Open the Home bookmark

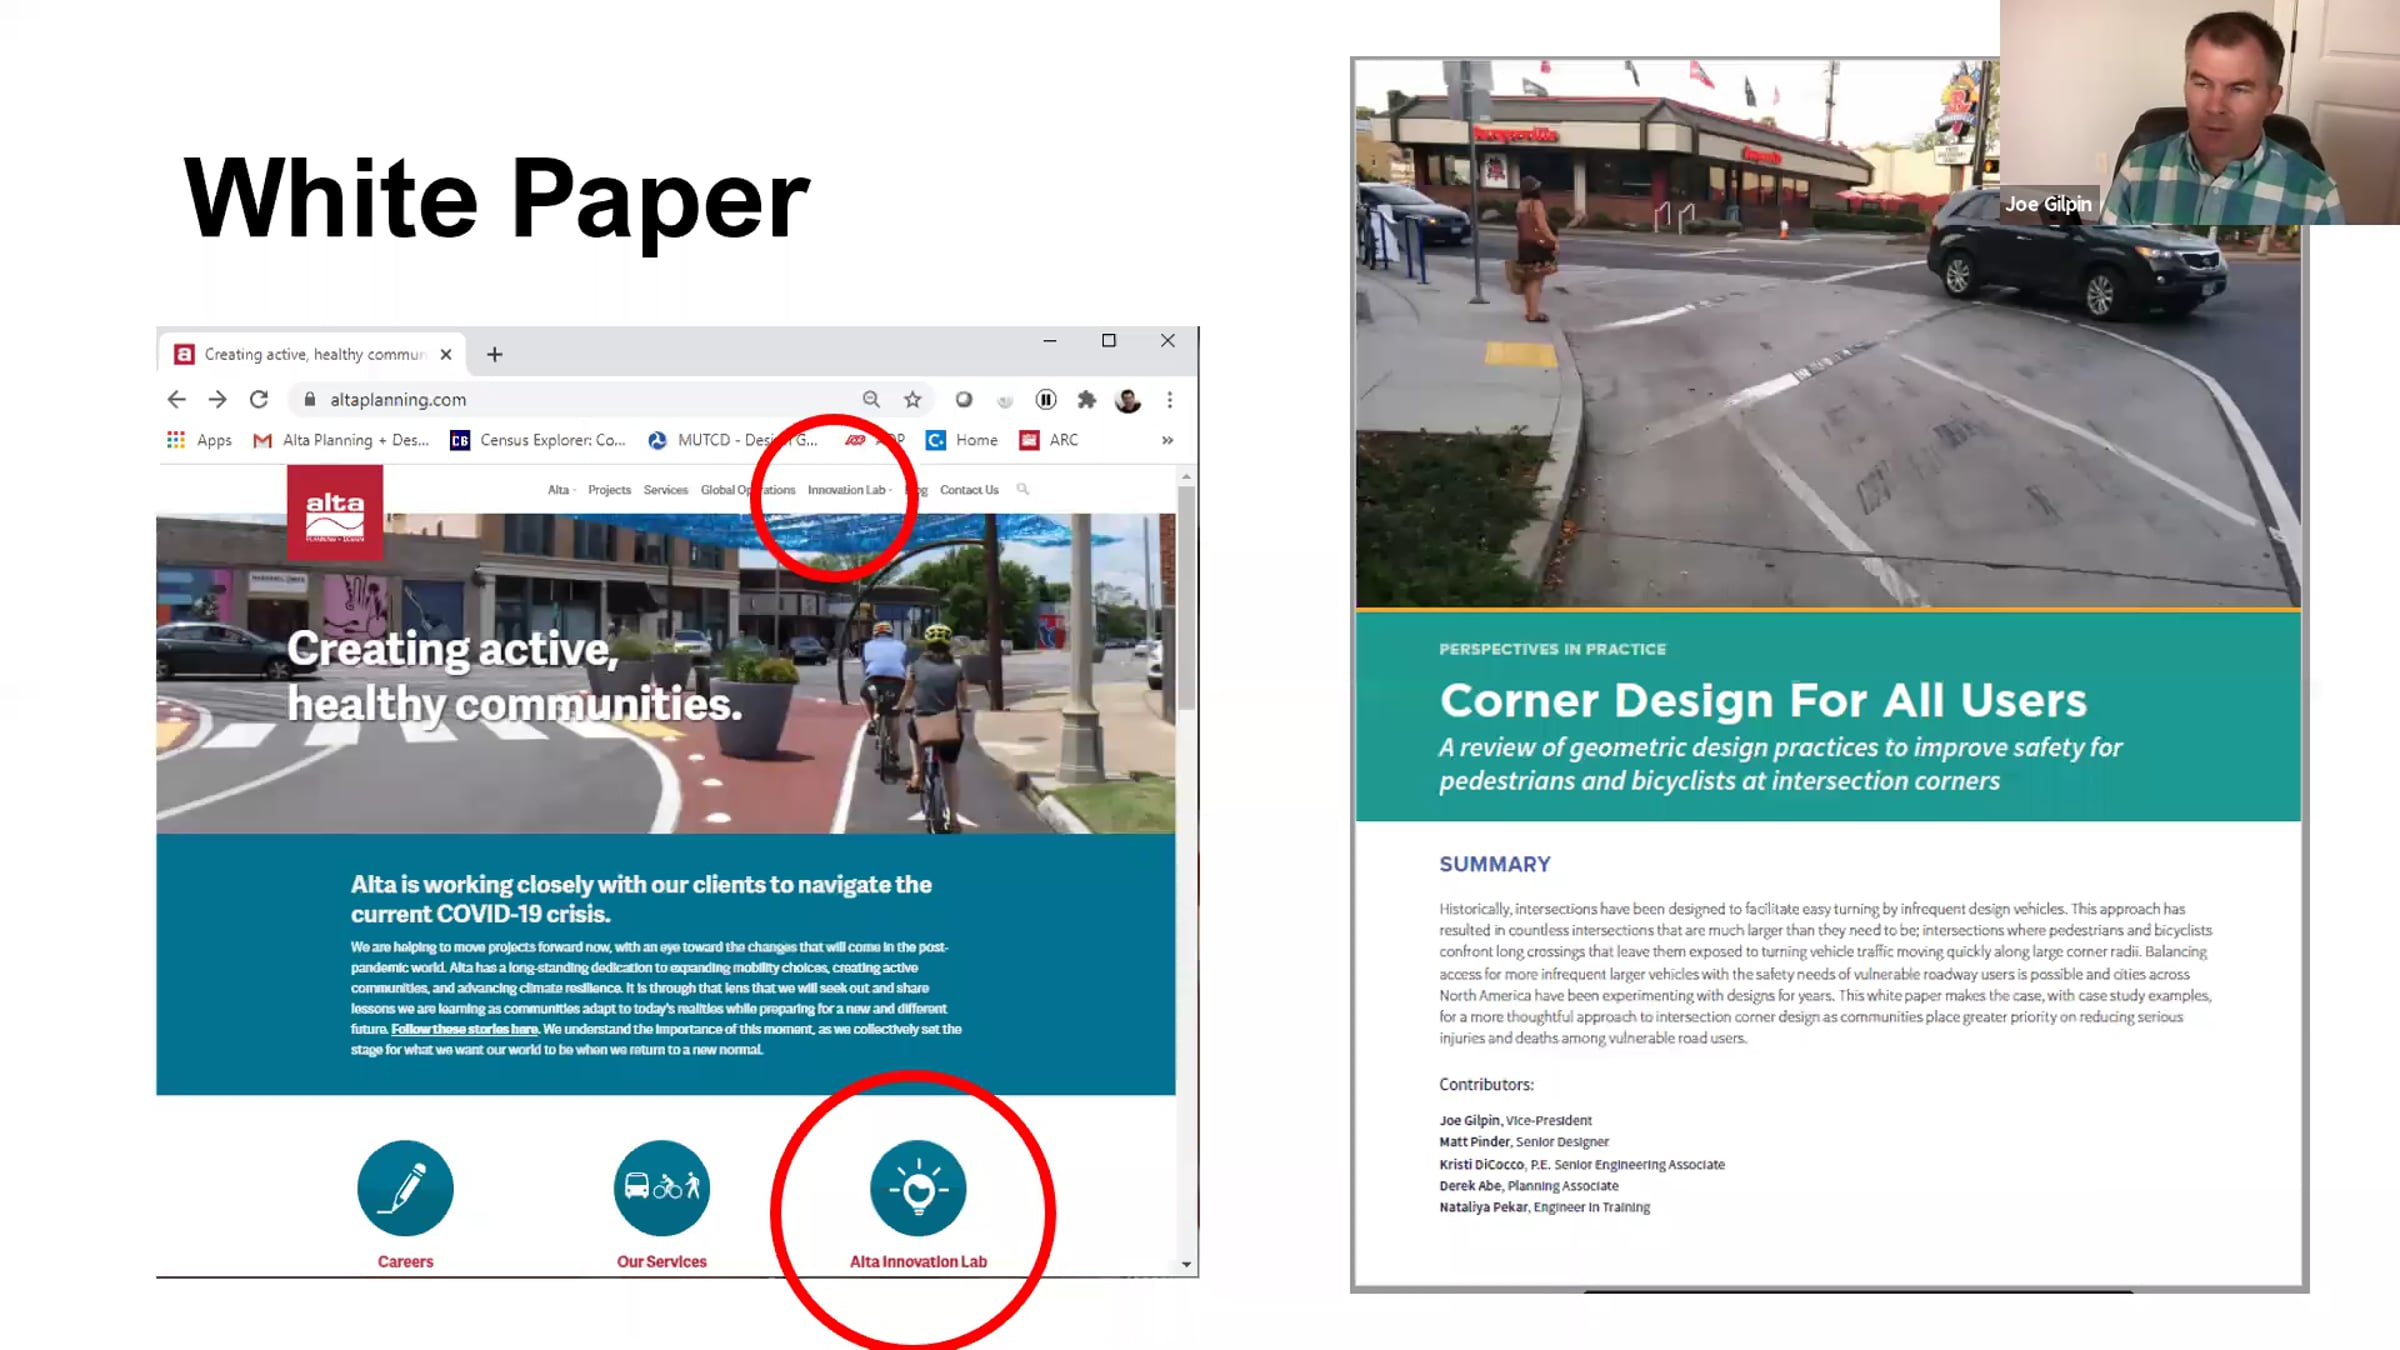click(962, 440)
